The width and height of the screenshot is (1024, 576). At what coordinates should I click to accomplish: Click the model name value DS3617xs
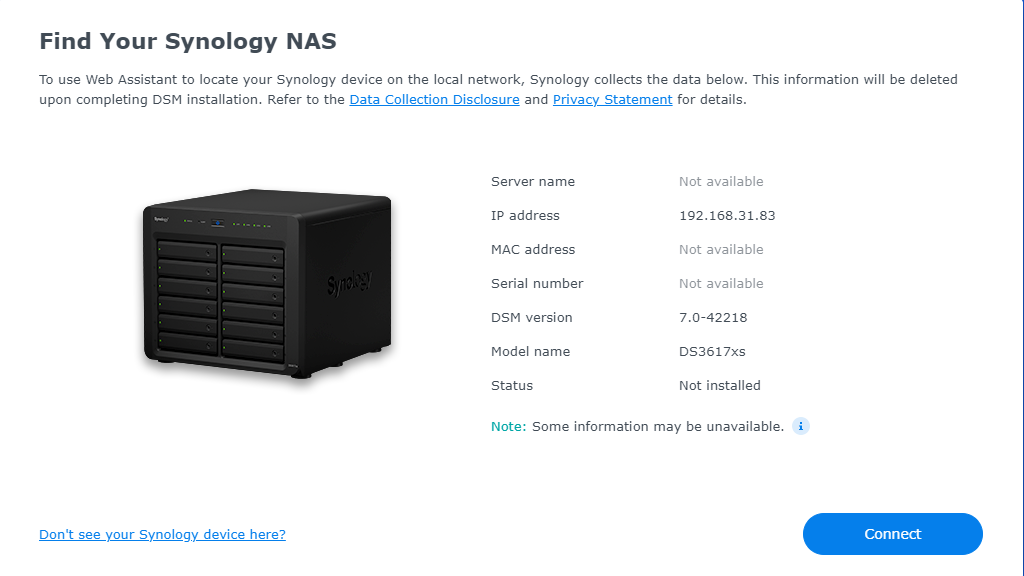click(712, 352)
